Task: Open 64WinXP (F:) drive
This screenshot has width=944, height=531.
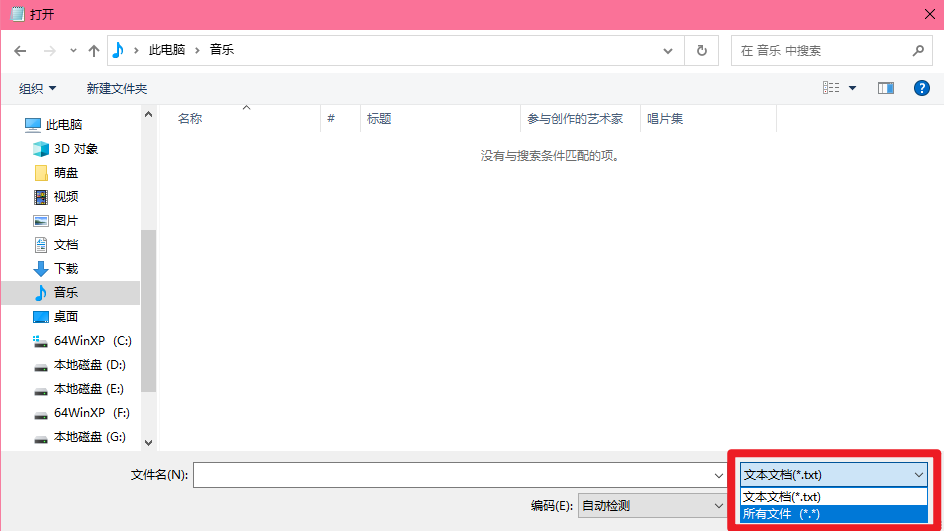Action: [82, 413]
